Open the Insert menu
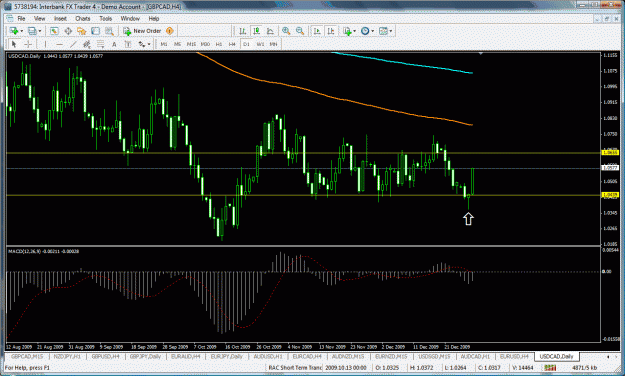The image size is (625, 376). click(x=60, y=18)
